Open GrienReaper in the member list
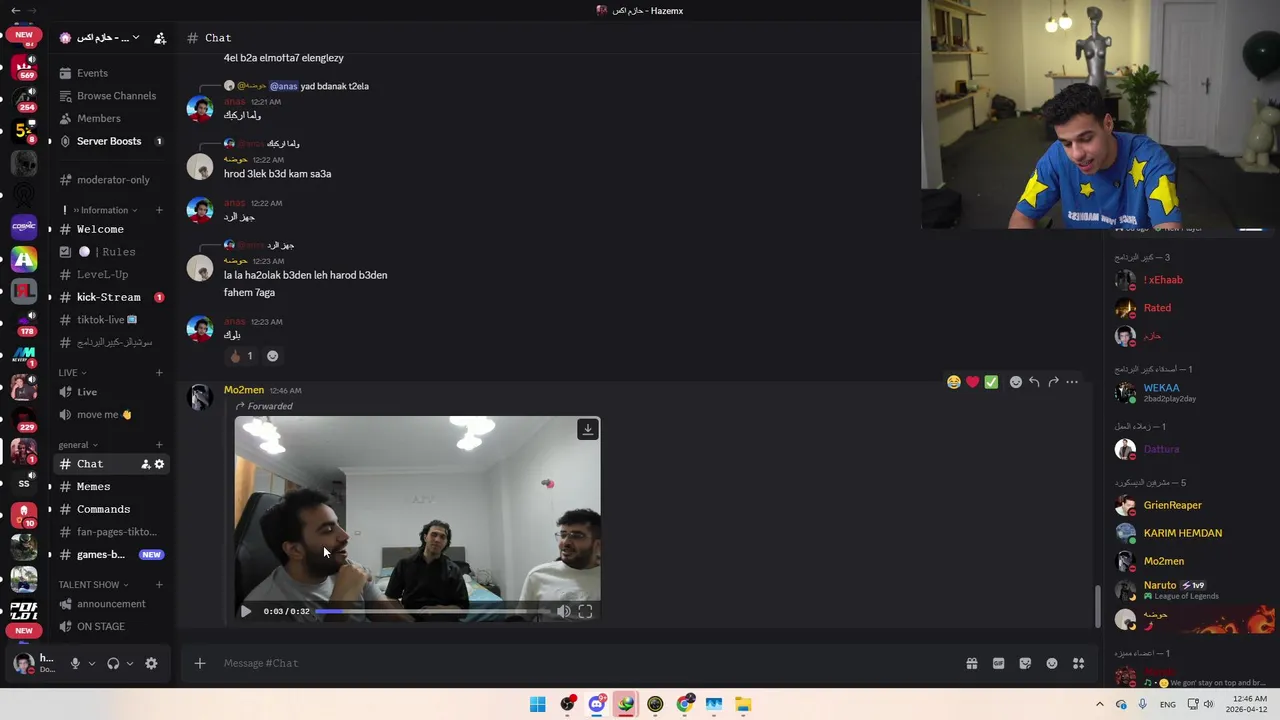1280x720 pixels. click(1192, 505)
